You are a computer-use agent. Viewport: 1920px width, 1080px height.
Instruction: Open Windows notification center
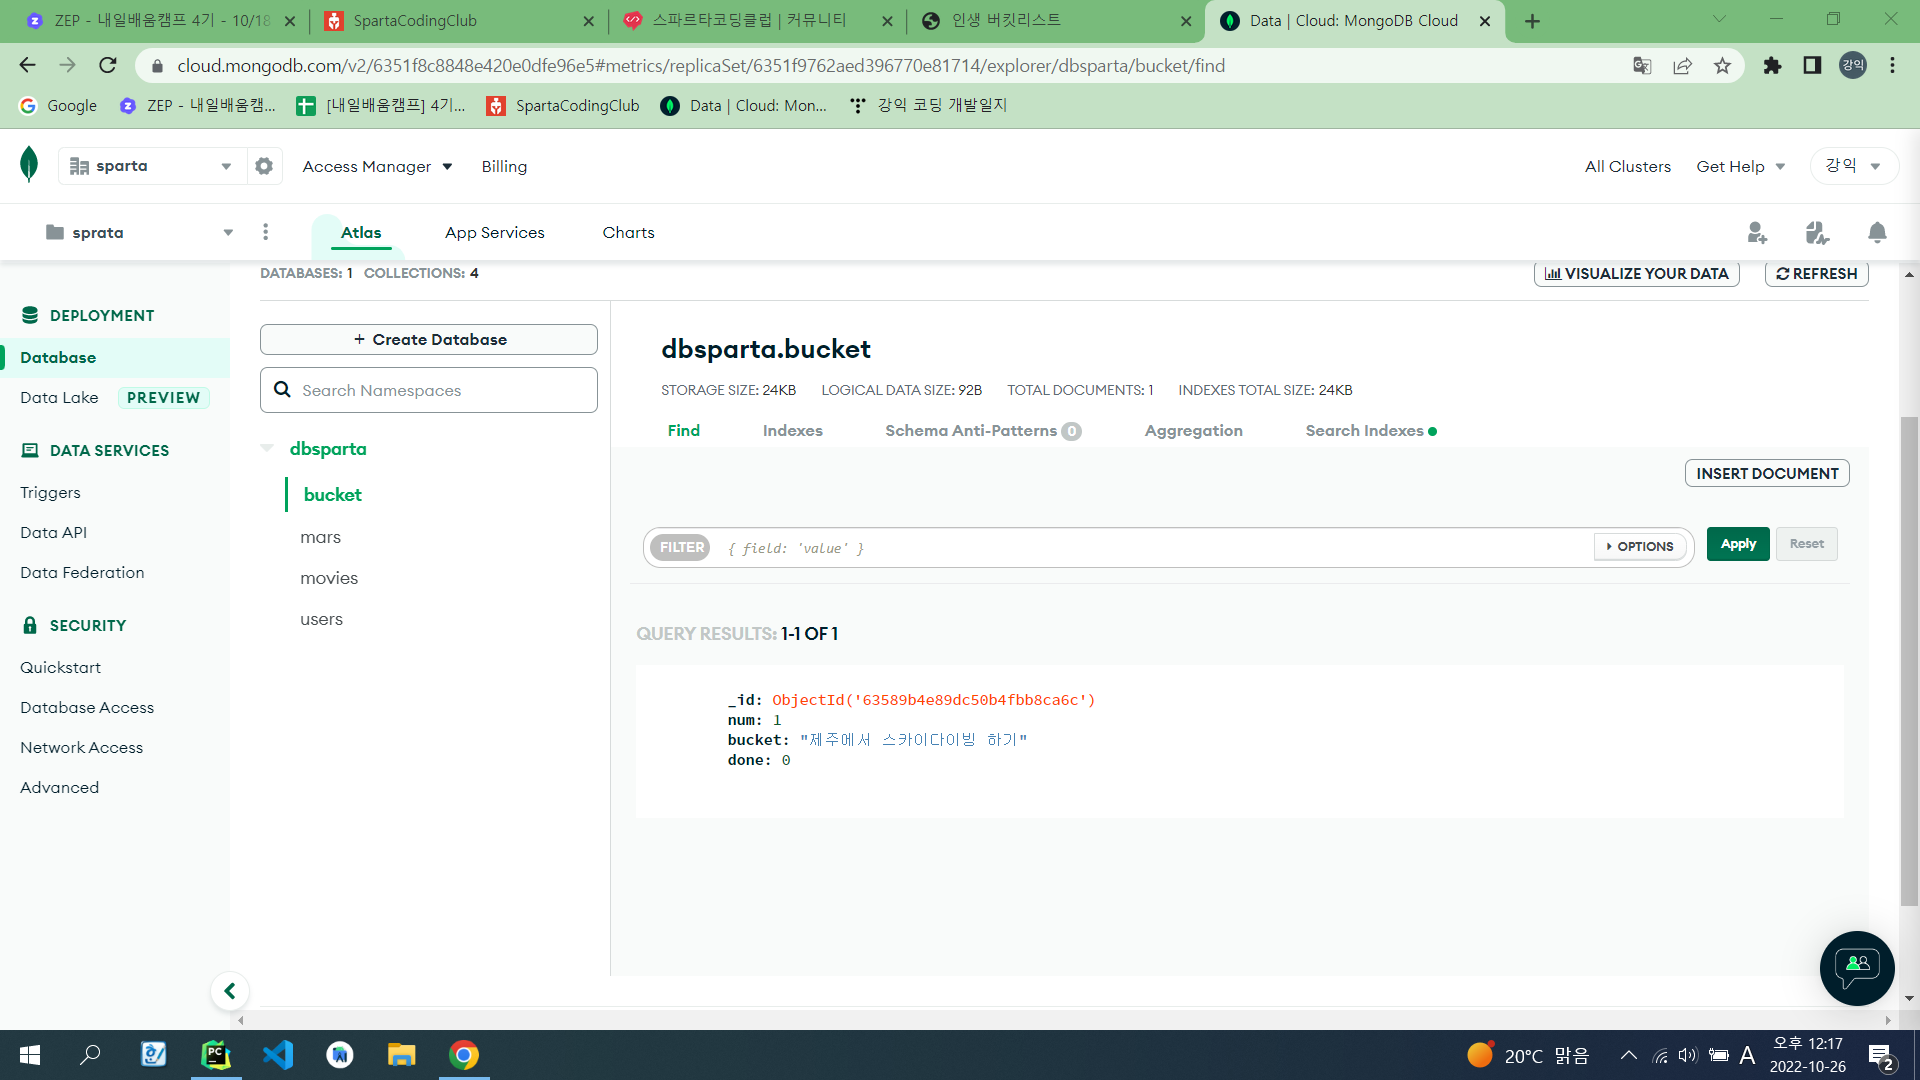click(x=1880, y=1056)
